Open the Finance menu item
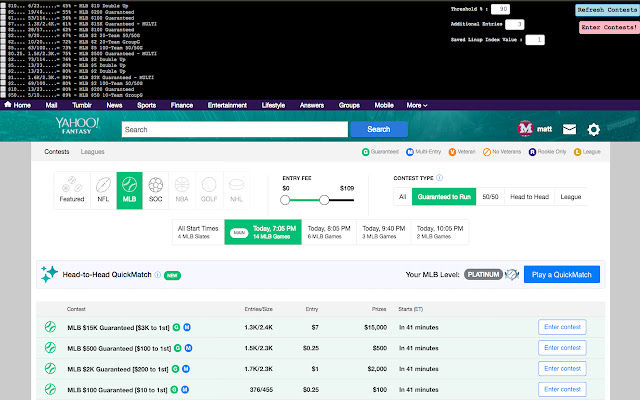 click(182, 105)
